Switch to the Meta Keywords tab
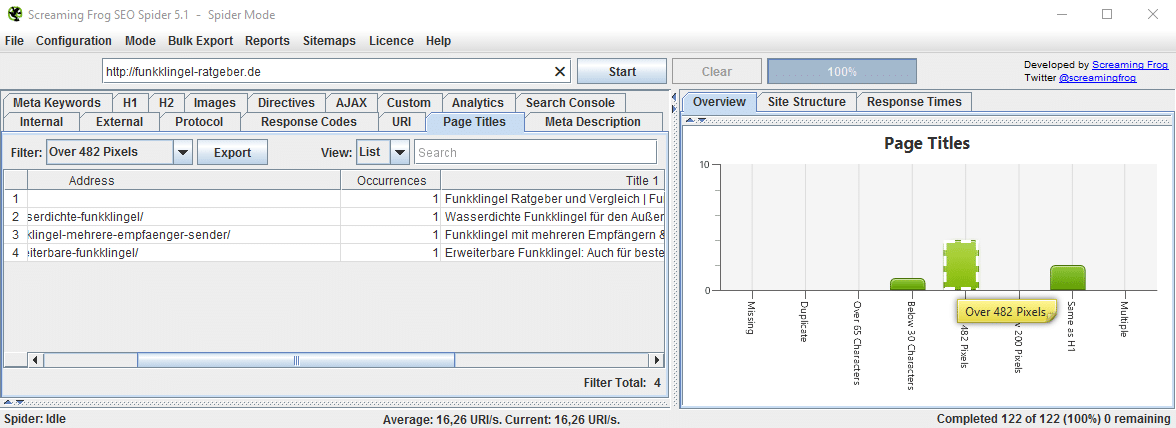Viewport: 1176px width, 428px height. (x=57, y=103)
